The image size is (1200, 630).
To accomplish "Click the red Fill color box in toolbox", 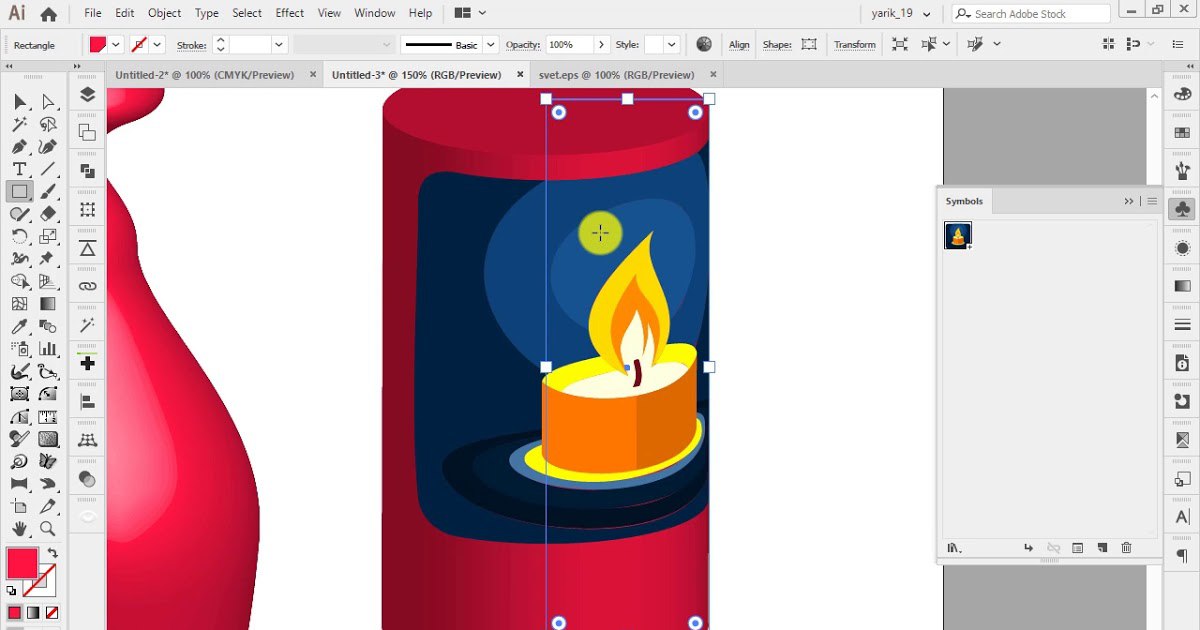I will click(x=22, y=562).
